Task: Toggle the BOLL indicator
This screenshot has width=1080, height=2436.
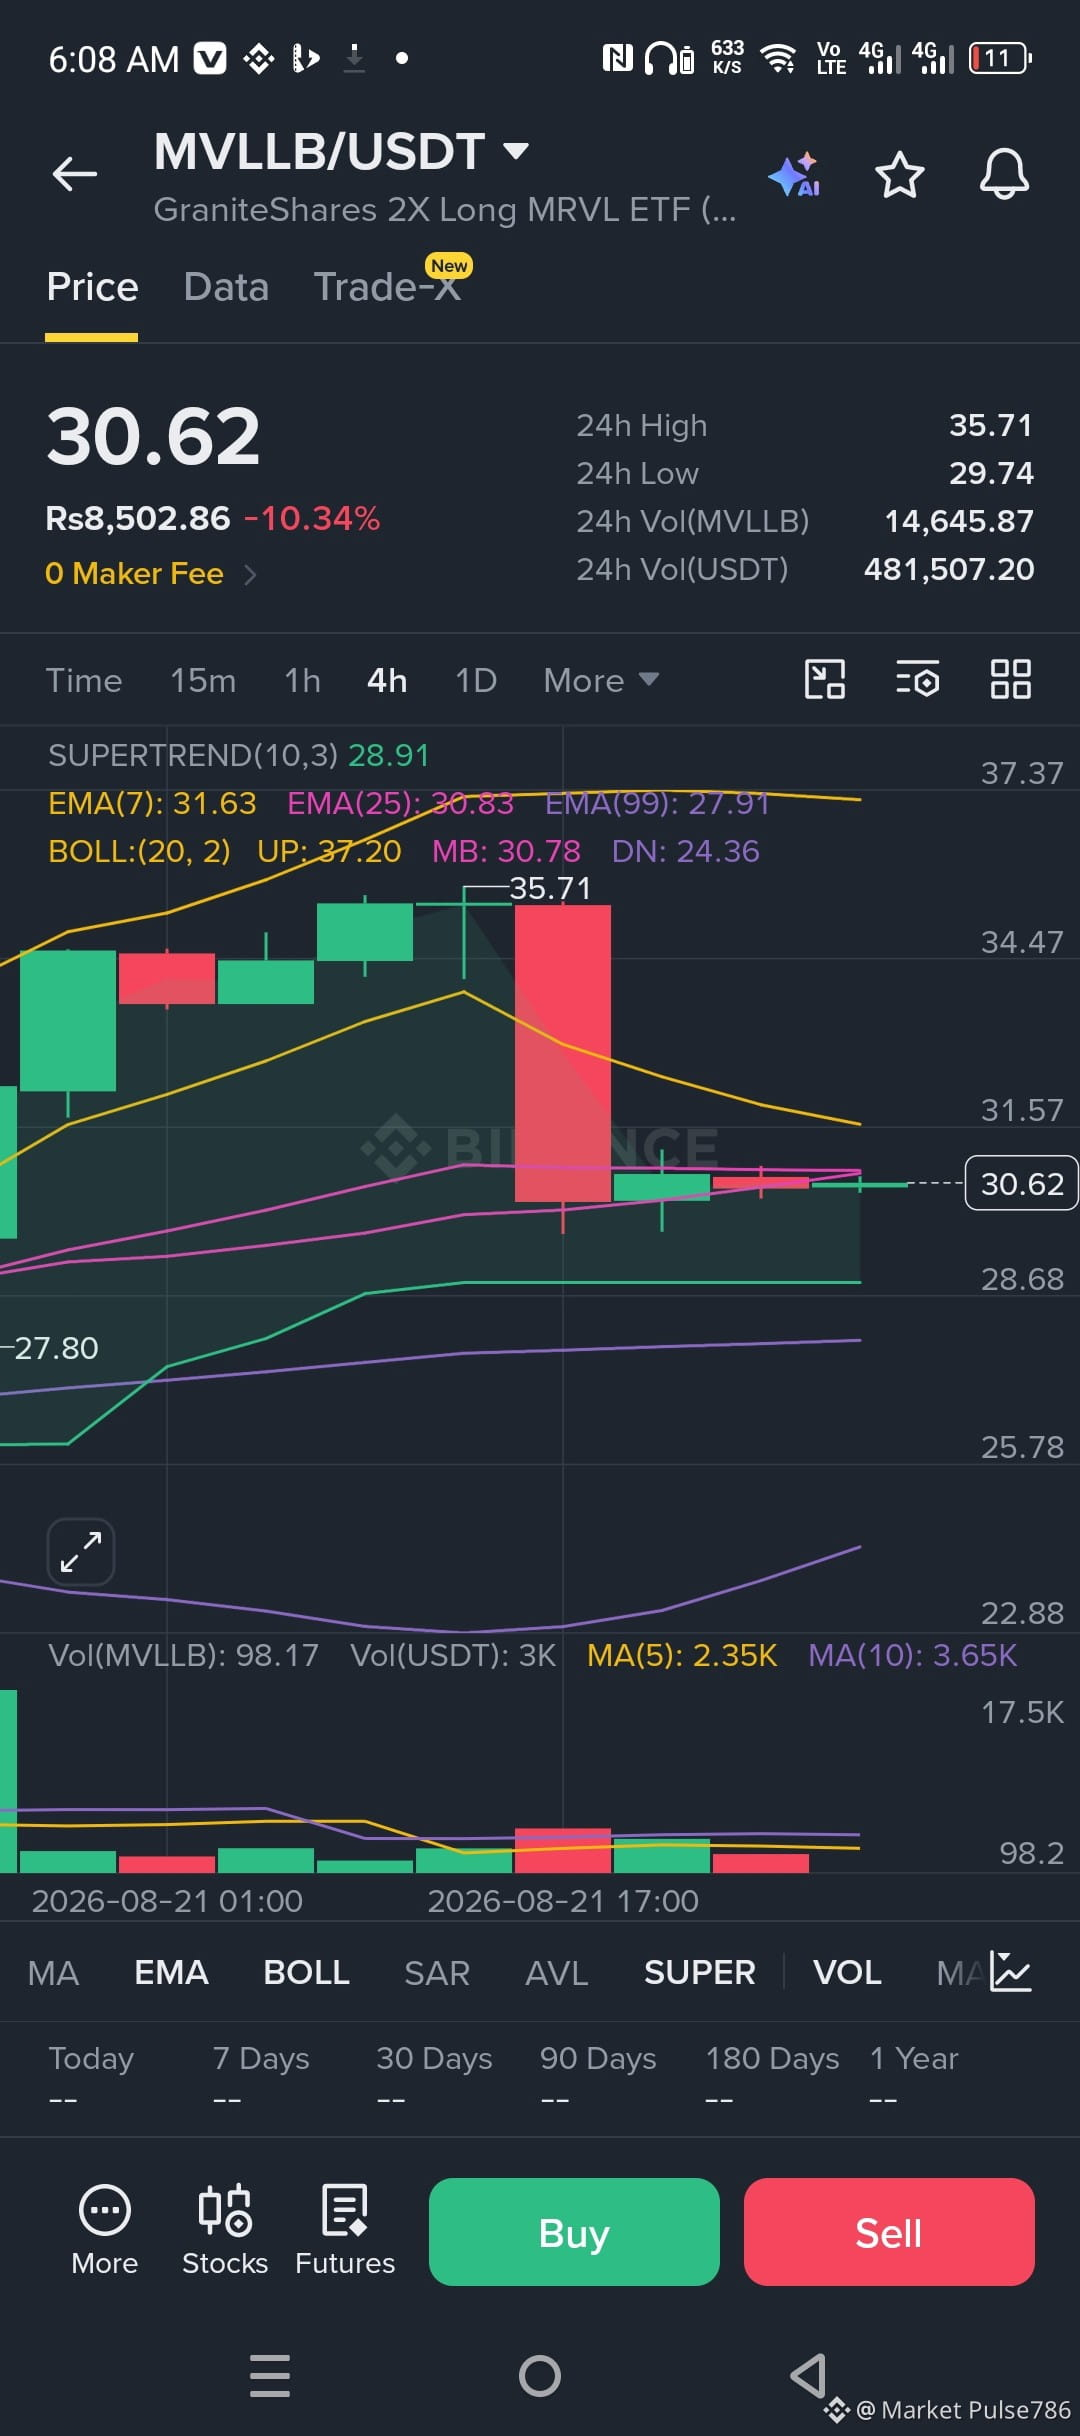Action: click(306, 1973)
